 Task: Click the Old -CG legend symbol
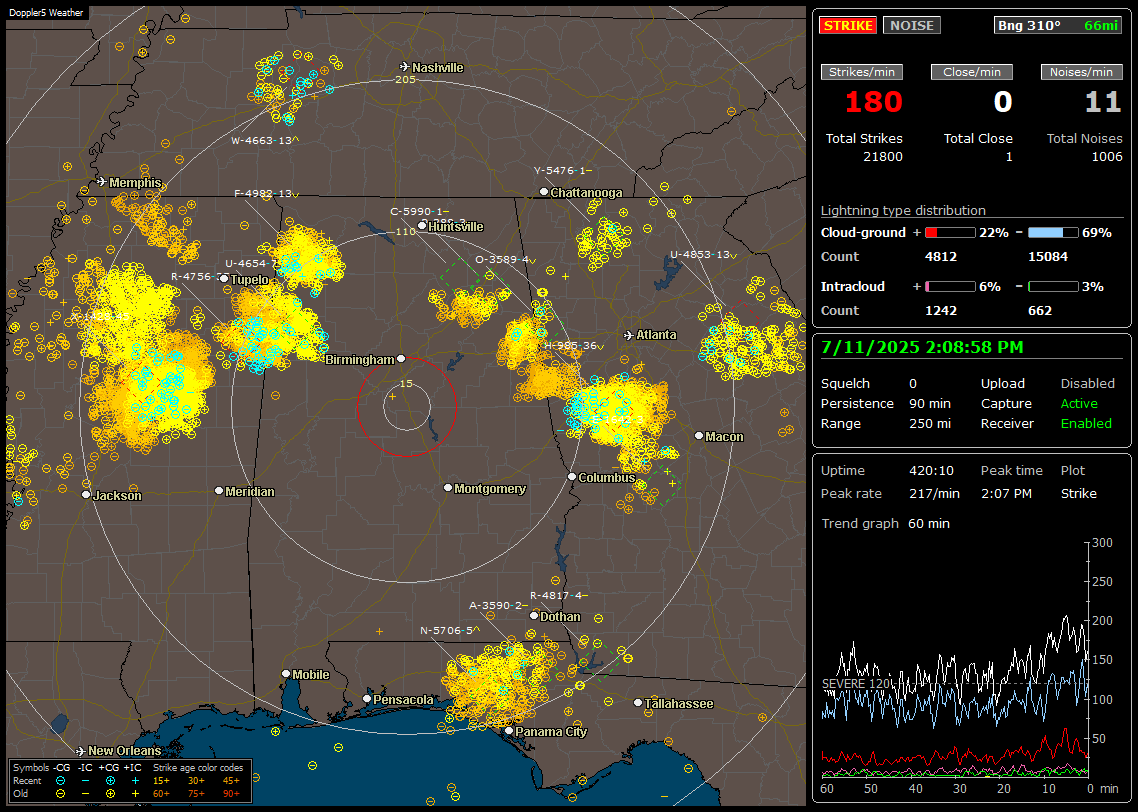(60, 793)
